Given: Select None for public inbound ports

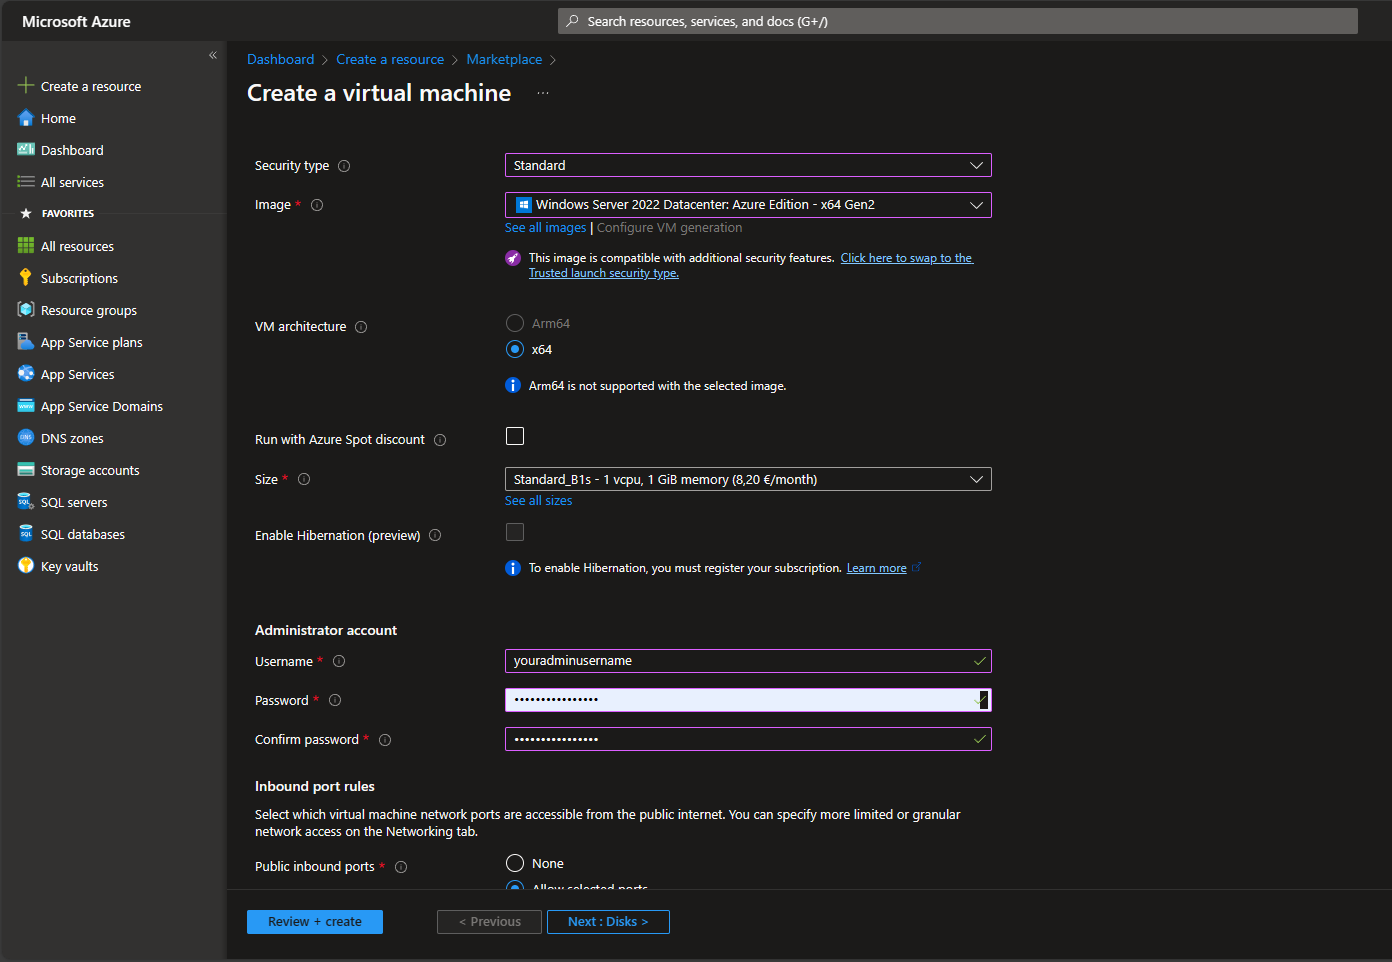Looking at the screenshot, I should 515,863.
